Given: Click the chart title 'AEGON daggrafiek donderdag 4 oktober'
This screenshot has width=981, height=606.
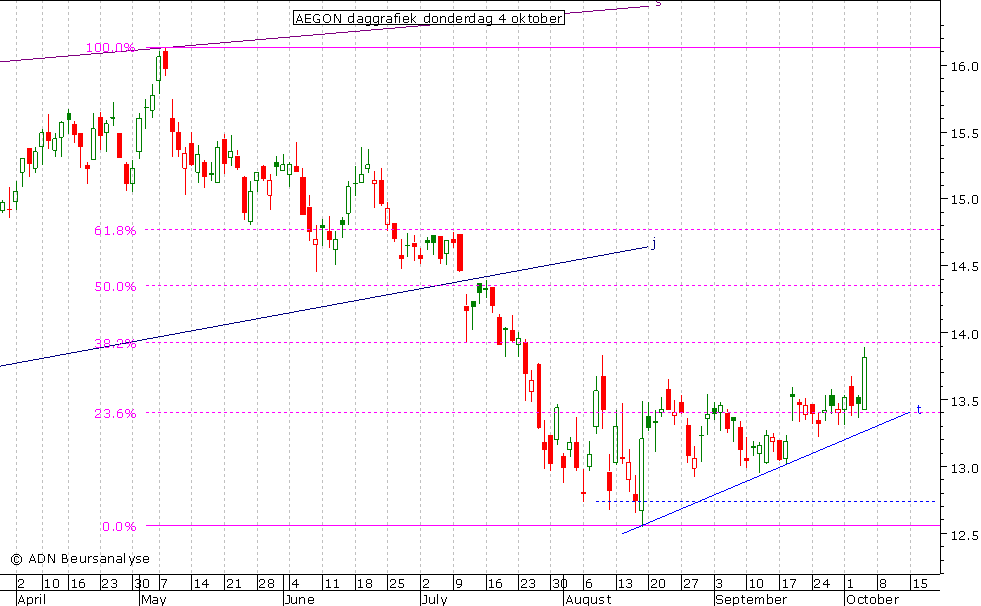Looking at the screenshot, I should (429, 18).
